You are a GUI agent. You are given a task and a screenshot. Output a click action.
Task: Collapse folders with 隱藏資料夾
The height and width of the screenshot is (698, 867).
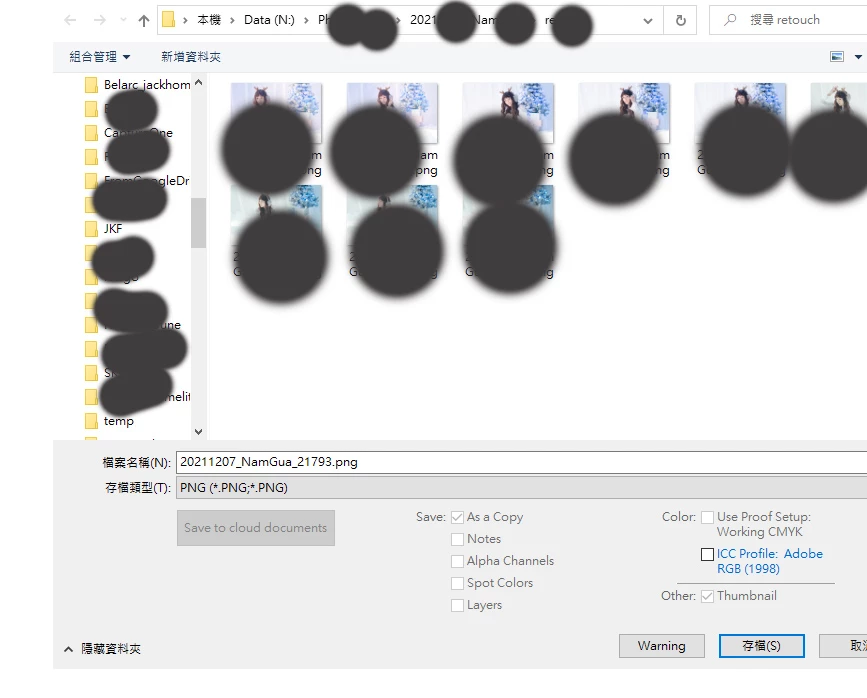coord(103,649)
